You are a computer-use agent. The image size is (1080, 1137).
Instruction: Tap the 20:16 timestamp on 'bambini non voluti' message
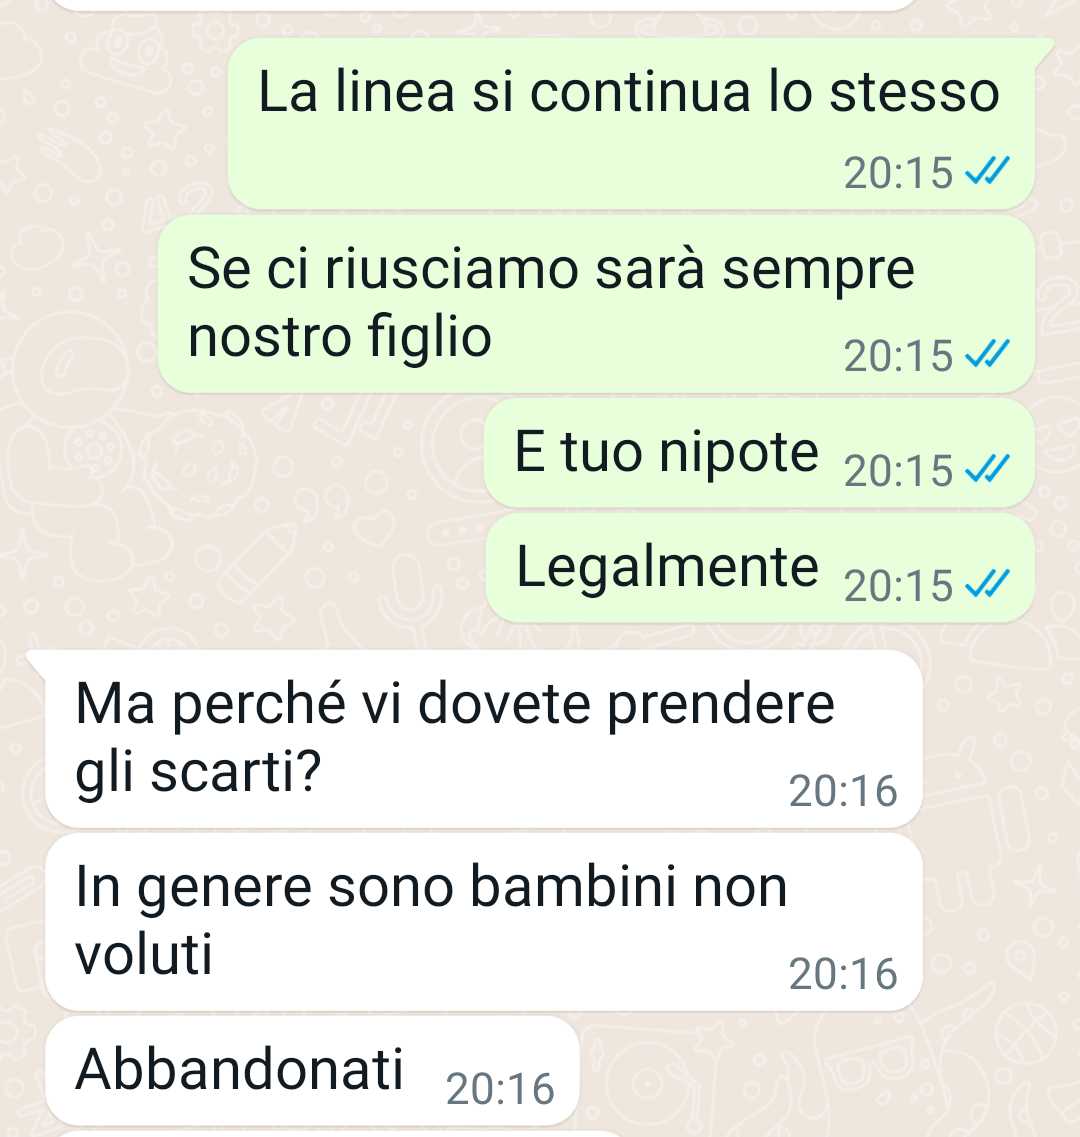pos(844,973)
